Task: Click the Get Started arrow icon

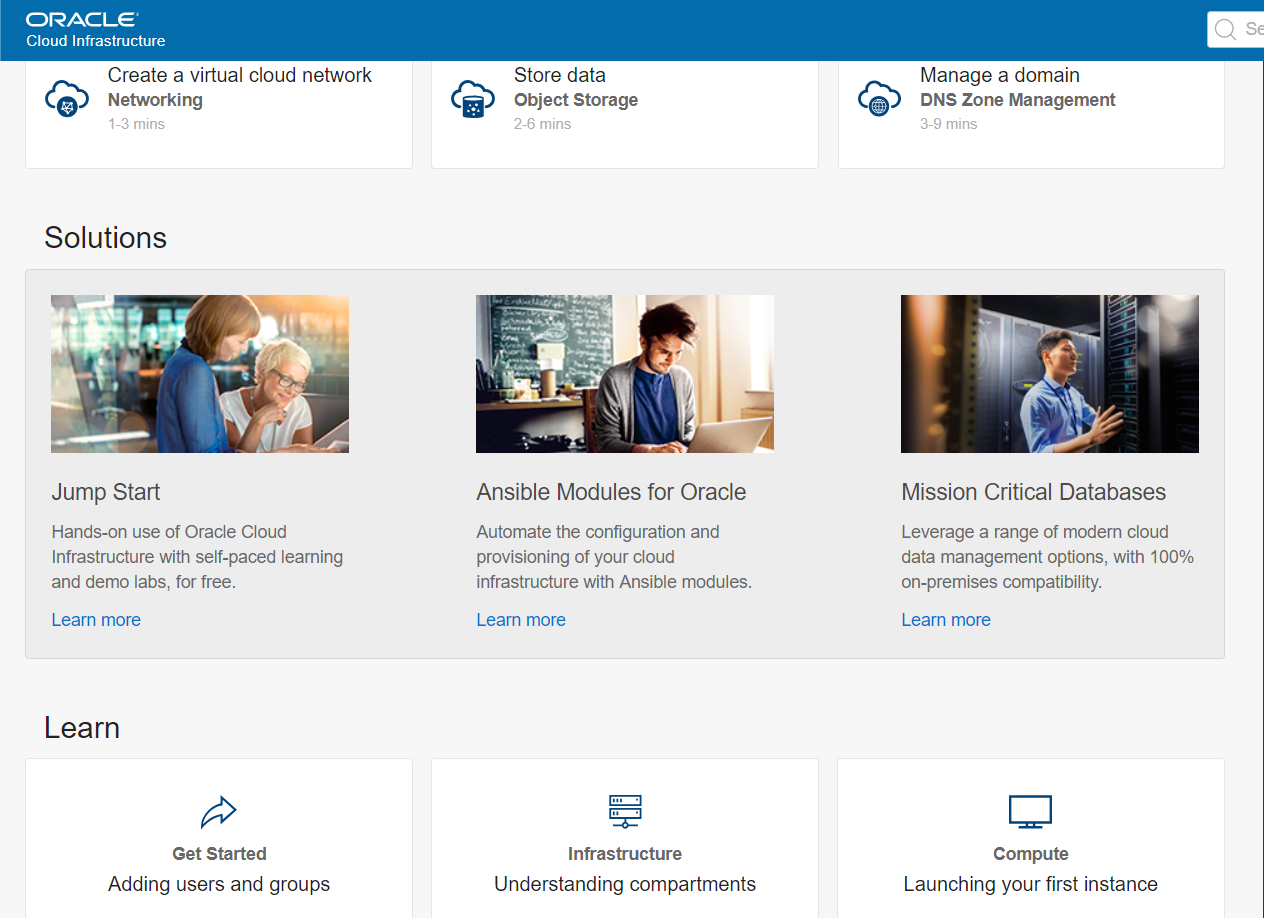Action: click(x=218, y=812)
